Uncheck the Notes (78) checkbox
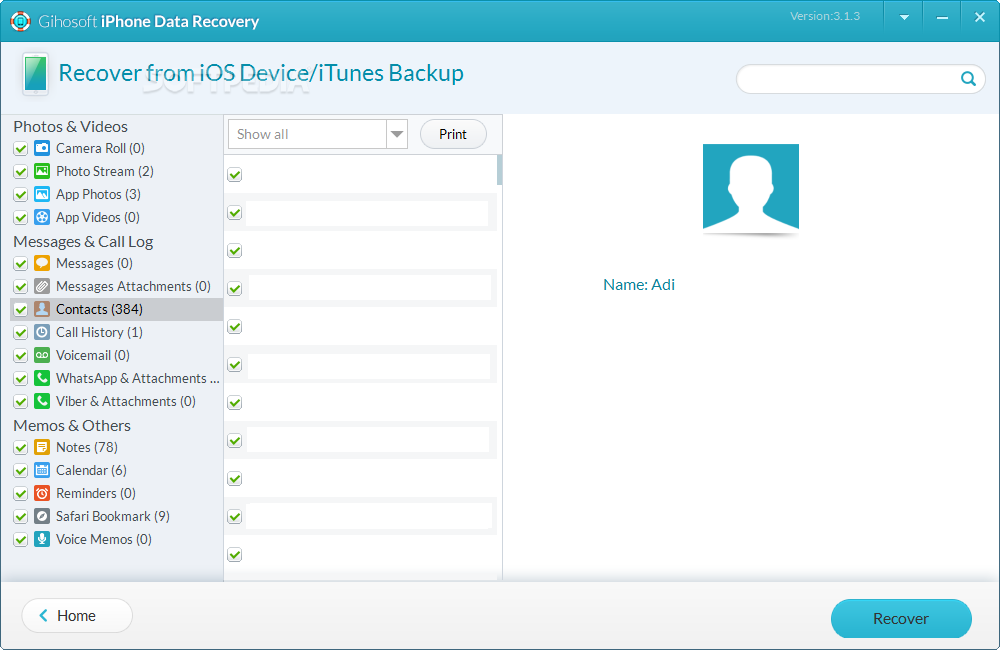 pyautogui.click(x=20, y=448)
